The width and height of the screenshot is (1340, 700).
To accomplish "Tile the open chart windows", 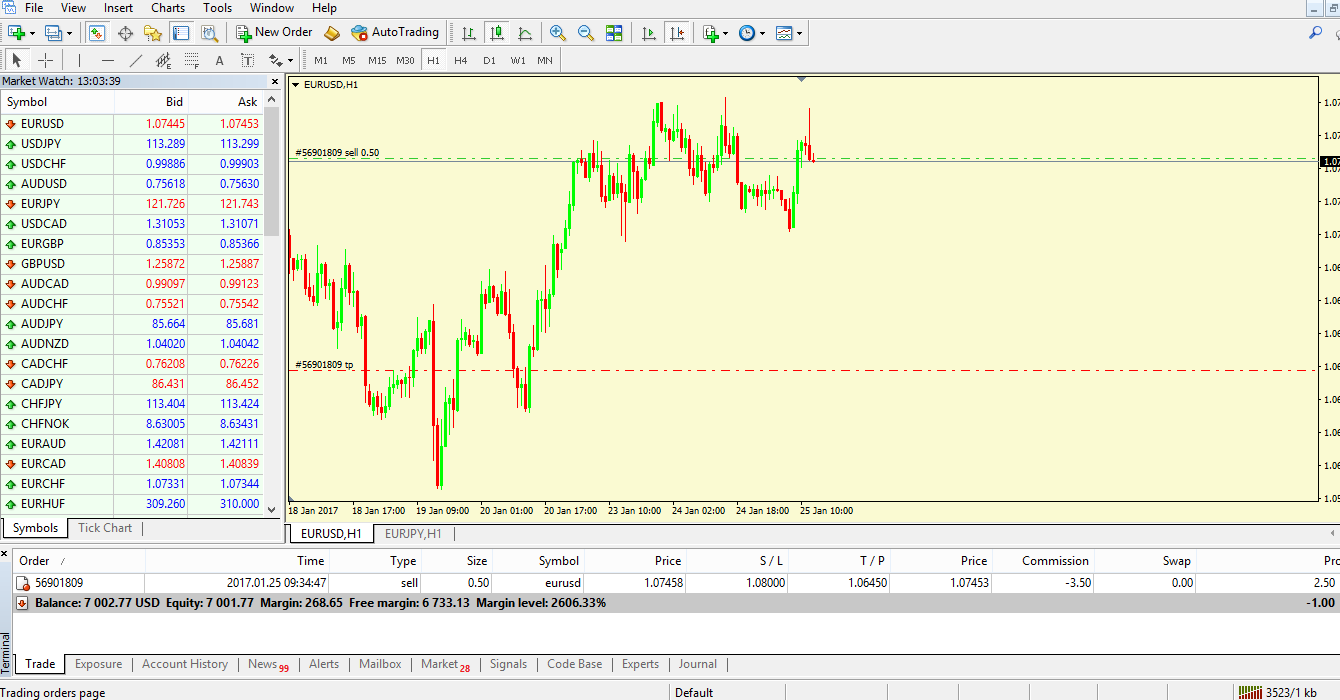I will (x=613, y=32).
